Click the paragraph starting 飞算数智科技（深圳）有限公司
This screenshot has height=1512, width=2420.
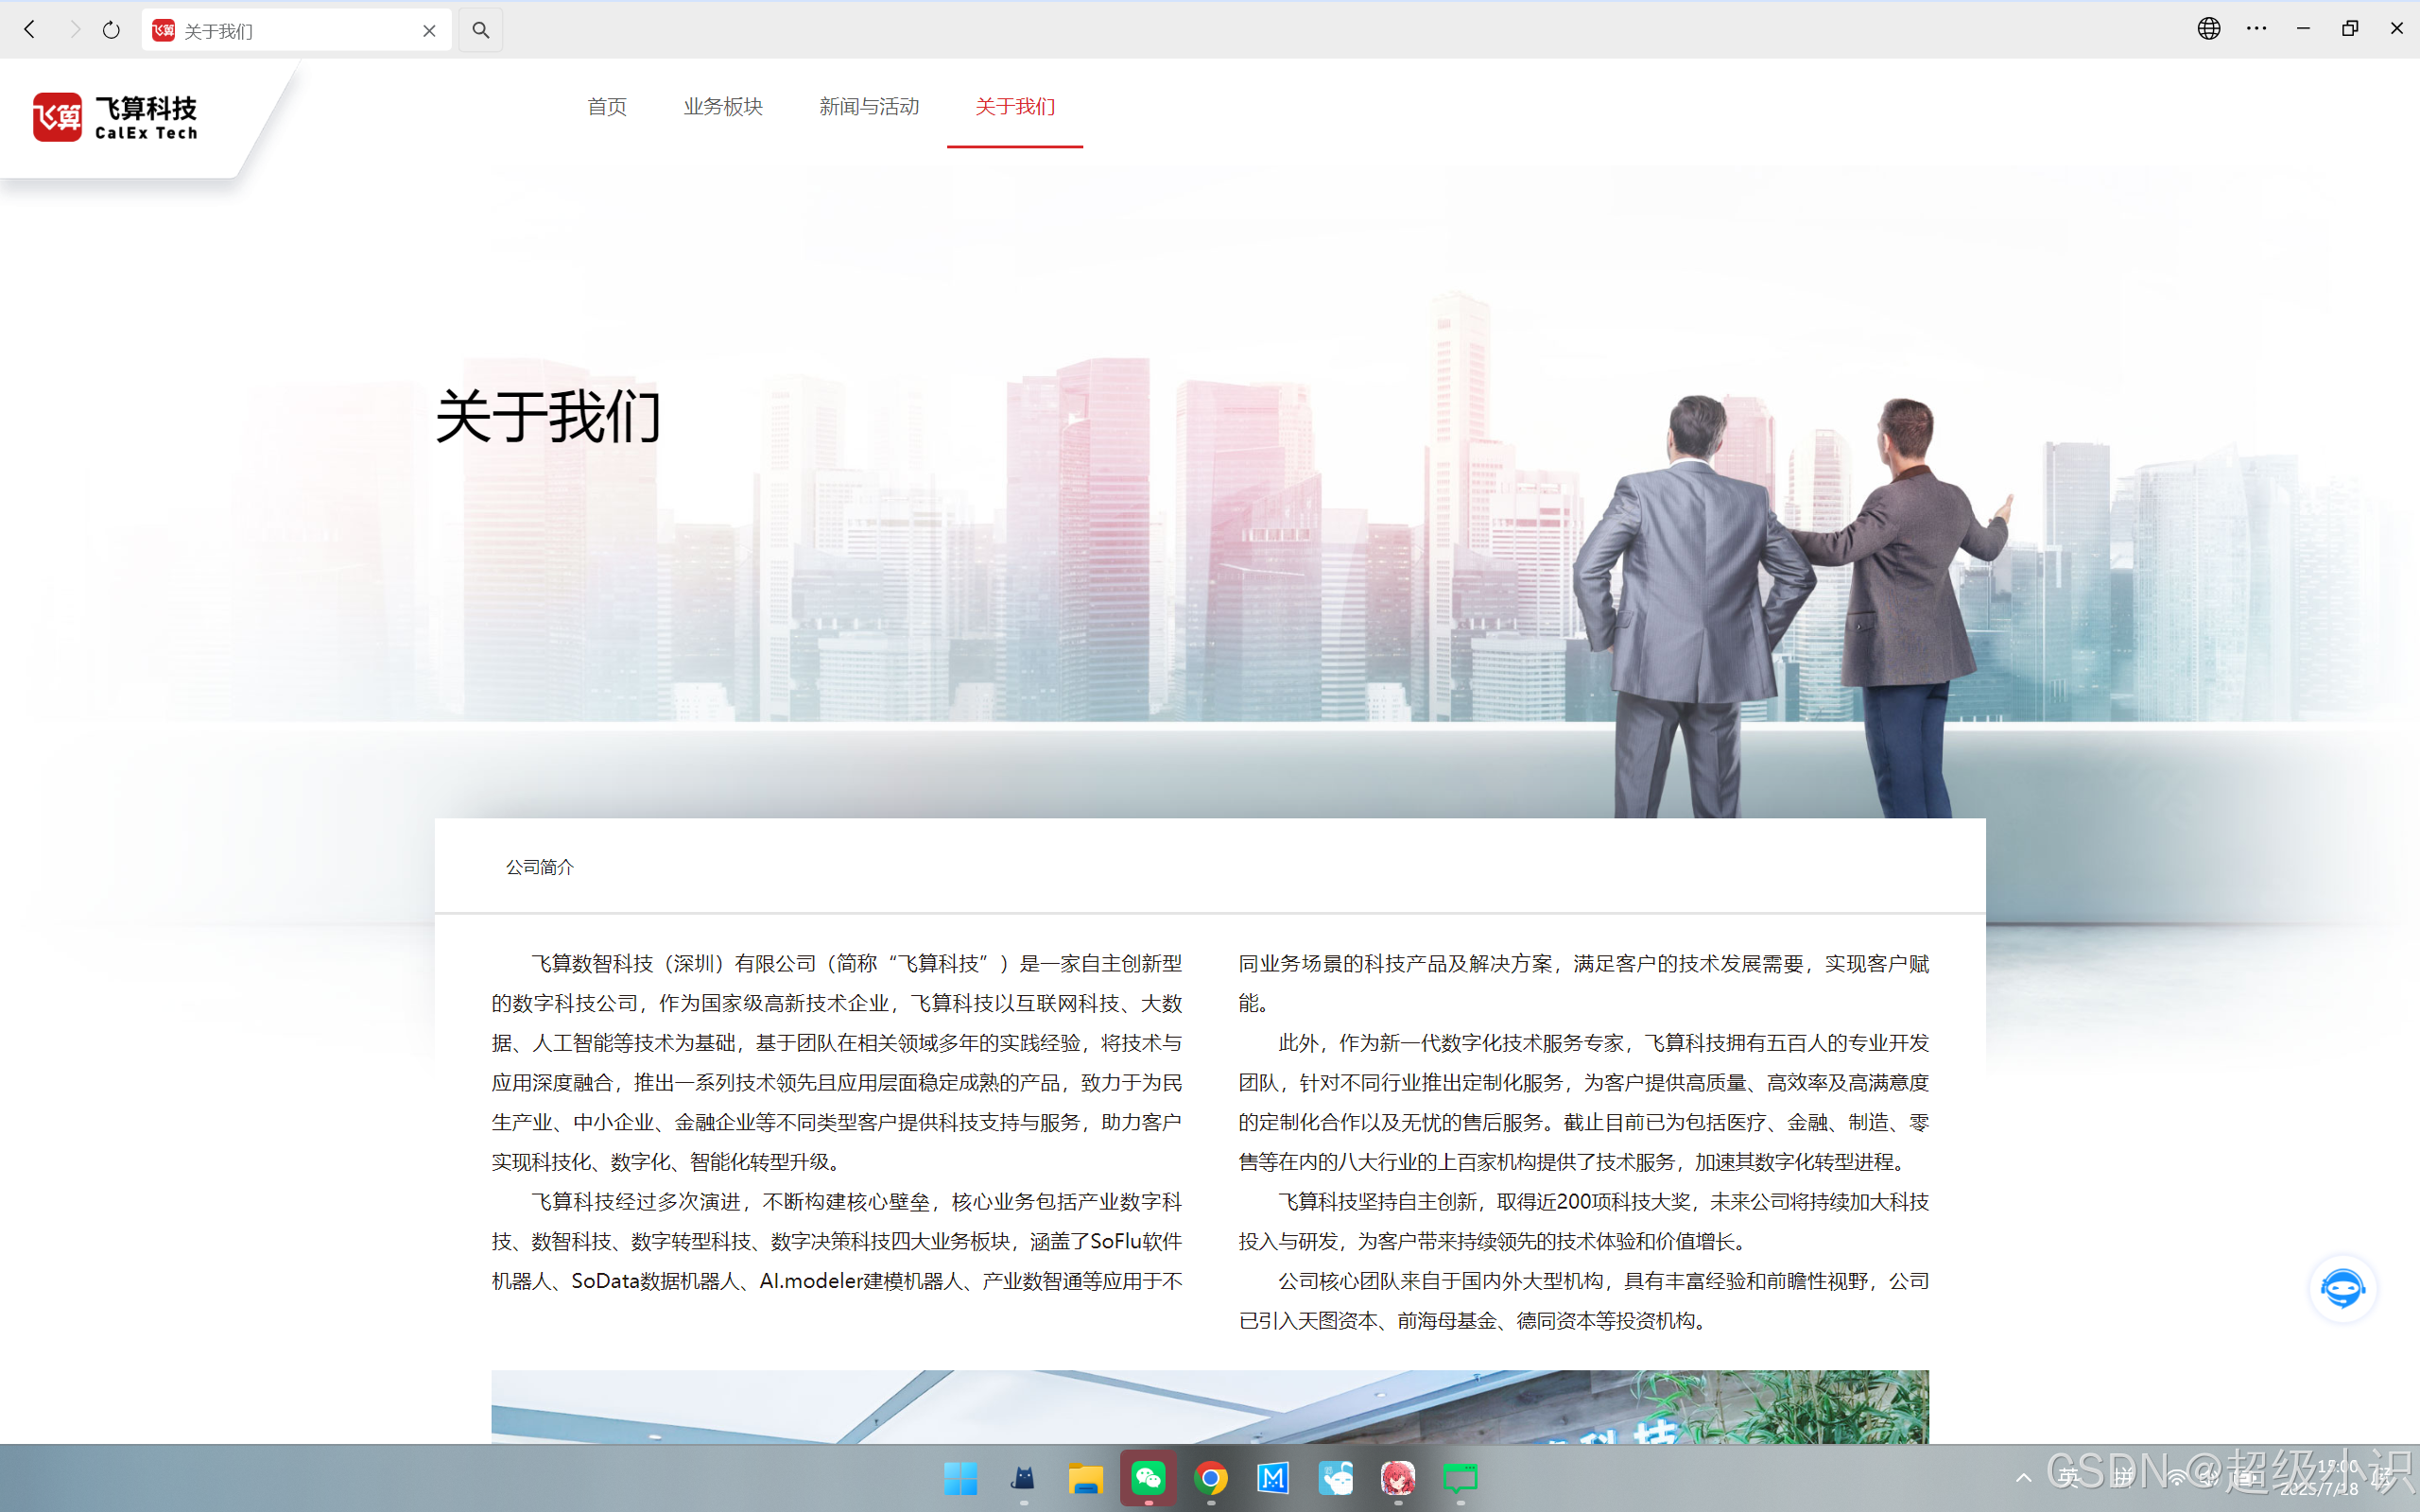click(x=837, y=1062)
